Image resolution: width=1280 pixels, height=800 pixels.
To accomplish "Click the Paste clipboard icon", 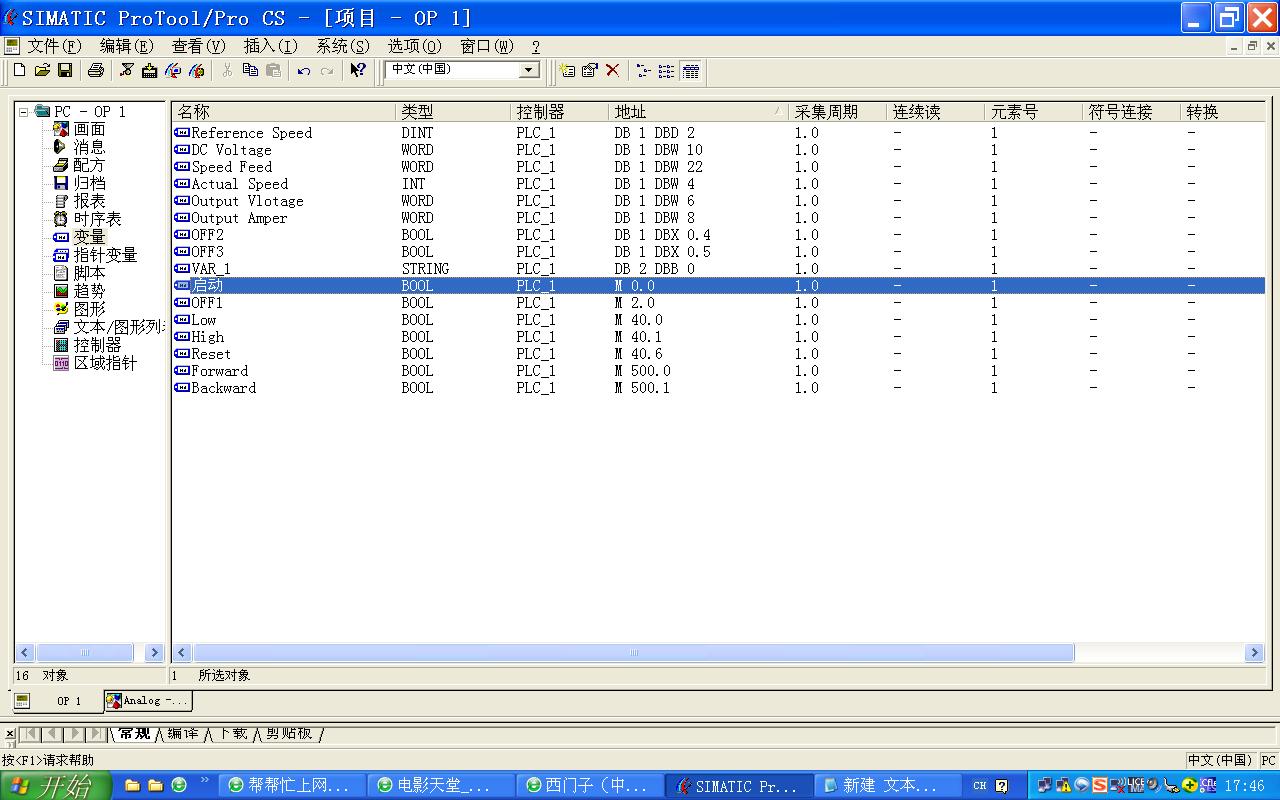I will click(273, 70).
